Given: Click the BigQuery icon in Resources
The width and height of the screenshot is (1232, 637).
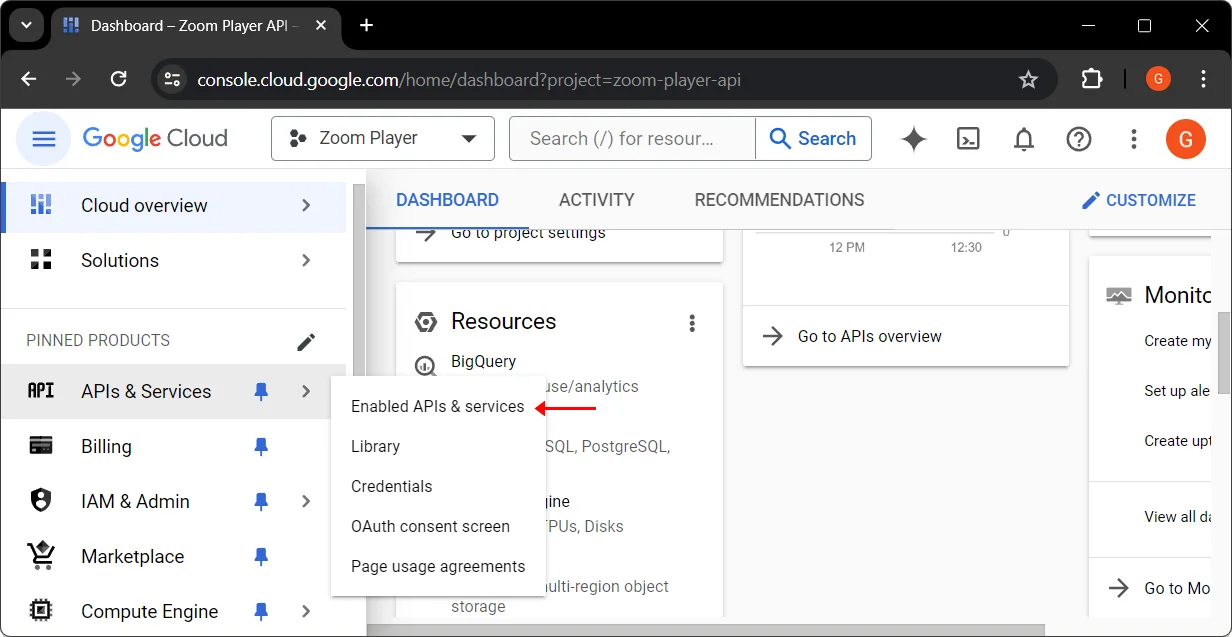Looking at the screenshot, I should (426, 366).
